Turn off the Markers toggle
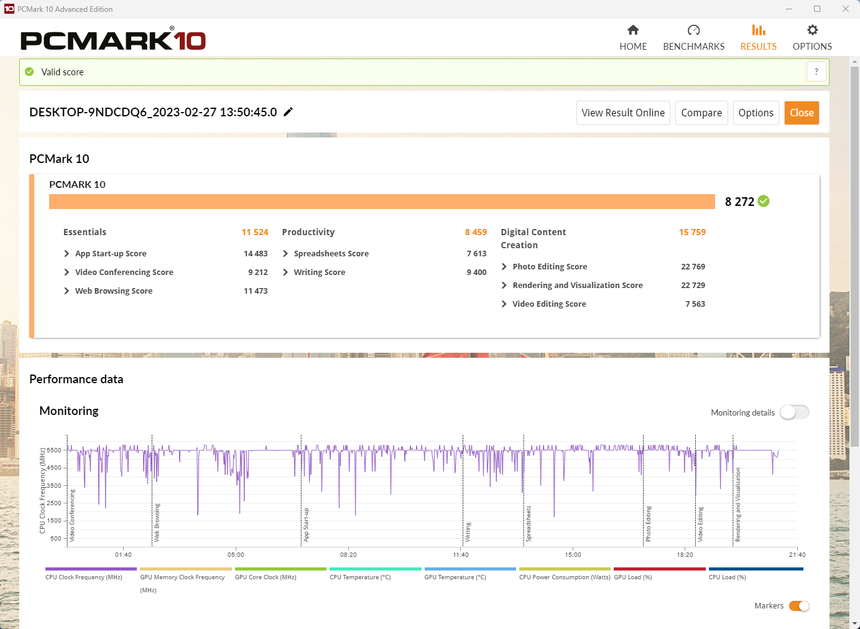 click(x=798, y=606)
